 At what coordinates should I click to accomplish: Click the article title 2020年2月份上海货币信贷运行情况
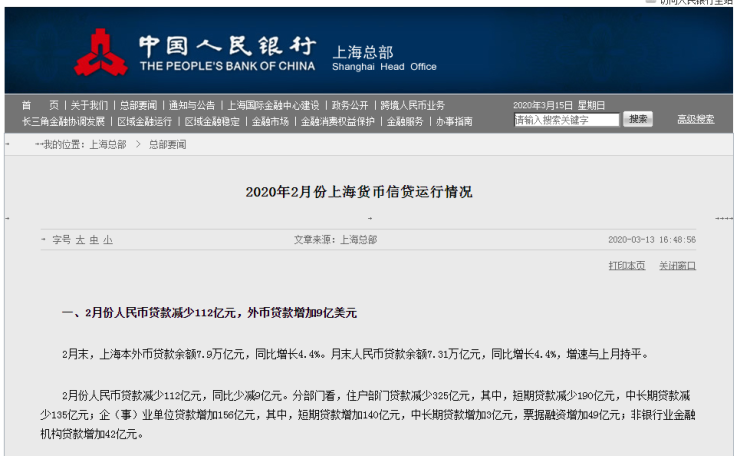coord(359,192)
